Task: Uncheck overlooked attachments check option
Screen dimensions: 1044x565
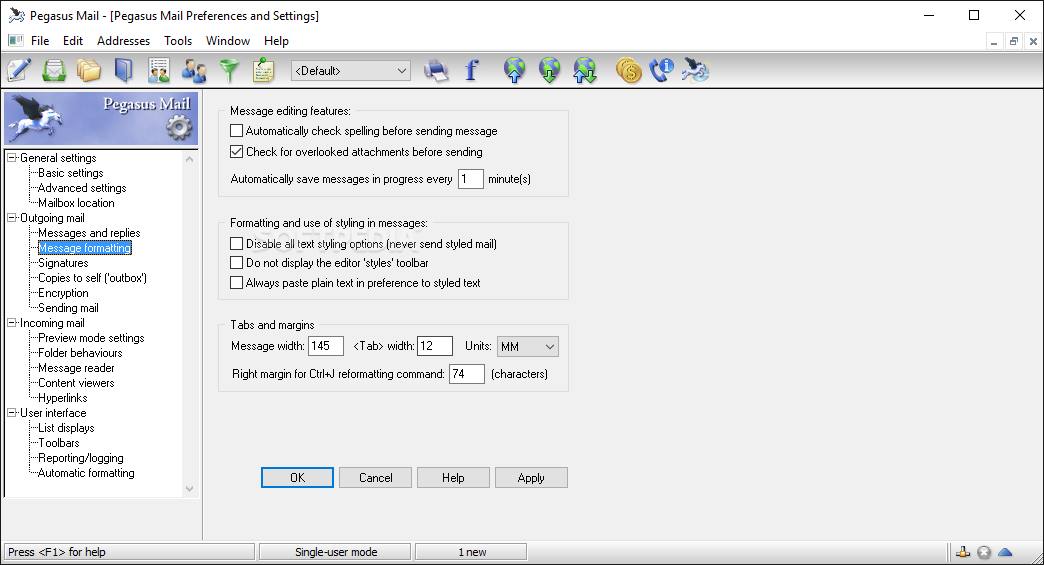Action: pos(236,152)
